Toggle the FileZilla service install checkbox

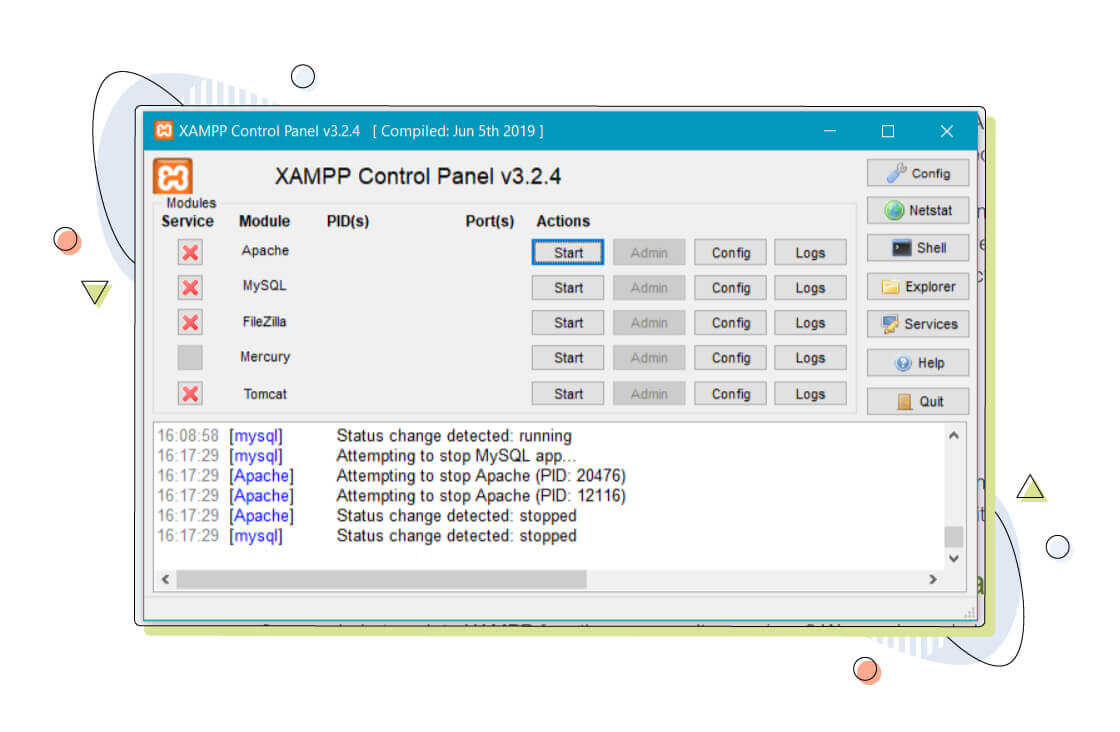(x=190, y=322)
